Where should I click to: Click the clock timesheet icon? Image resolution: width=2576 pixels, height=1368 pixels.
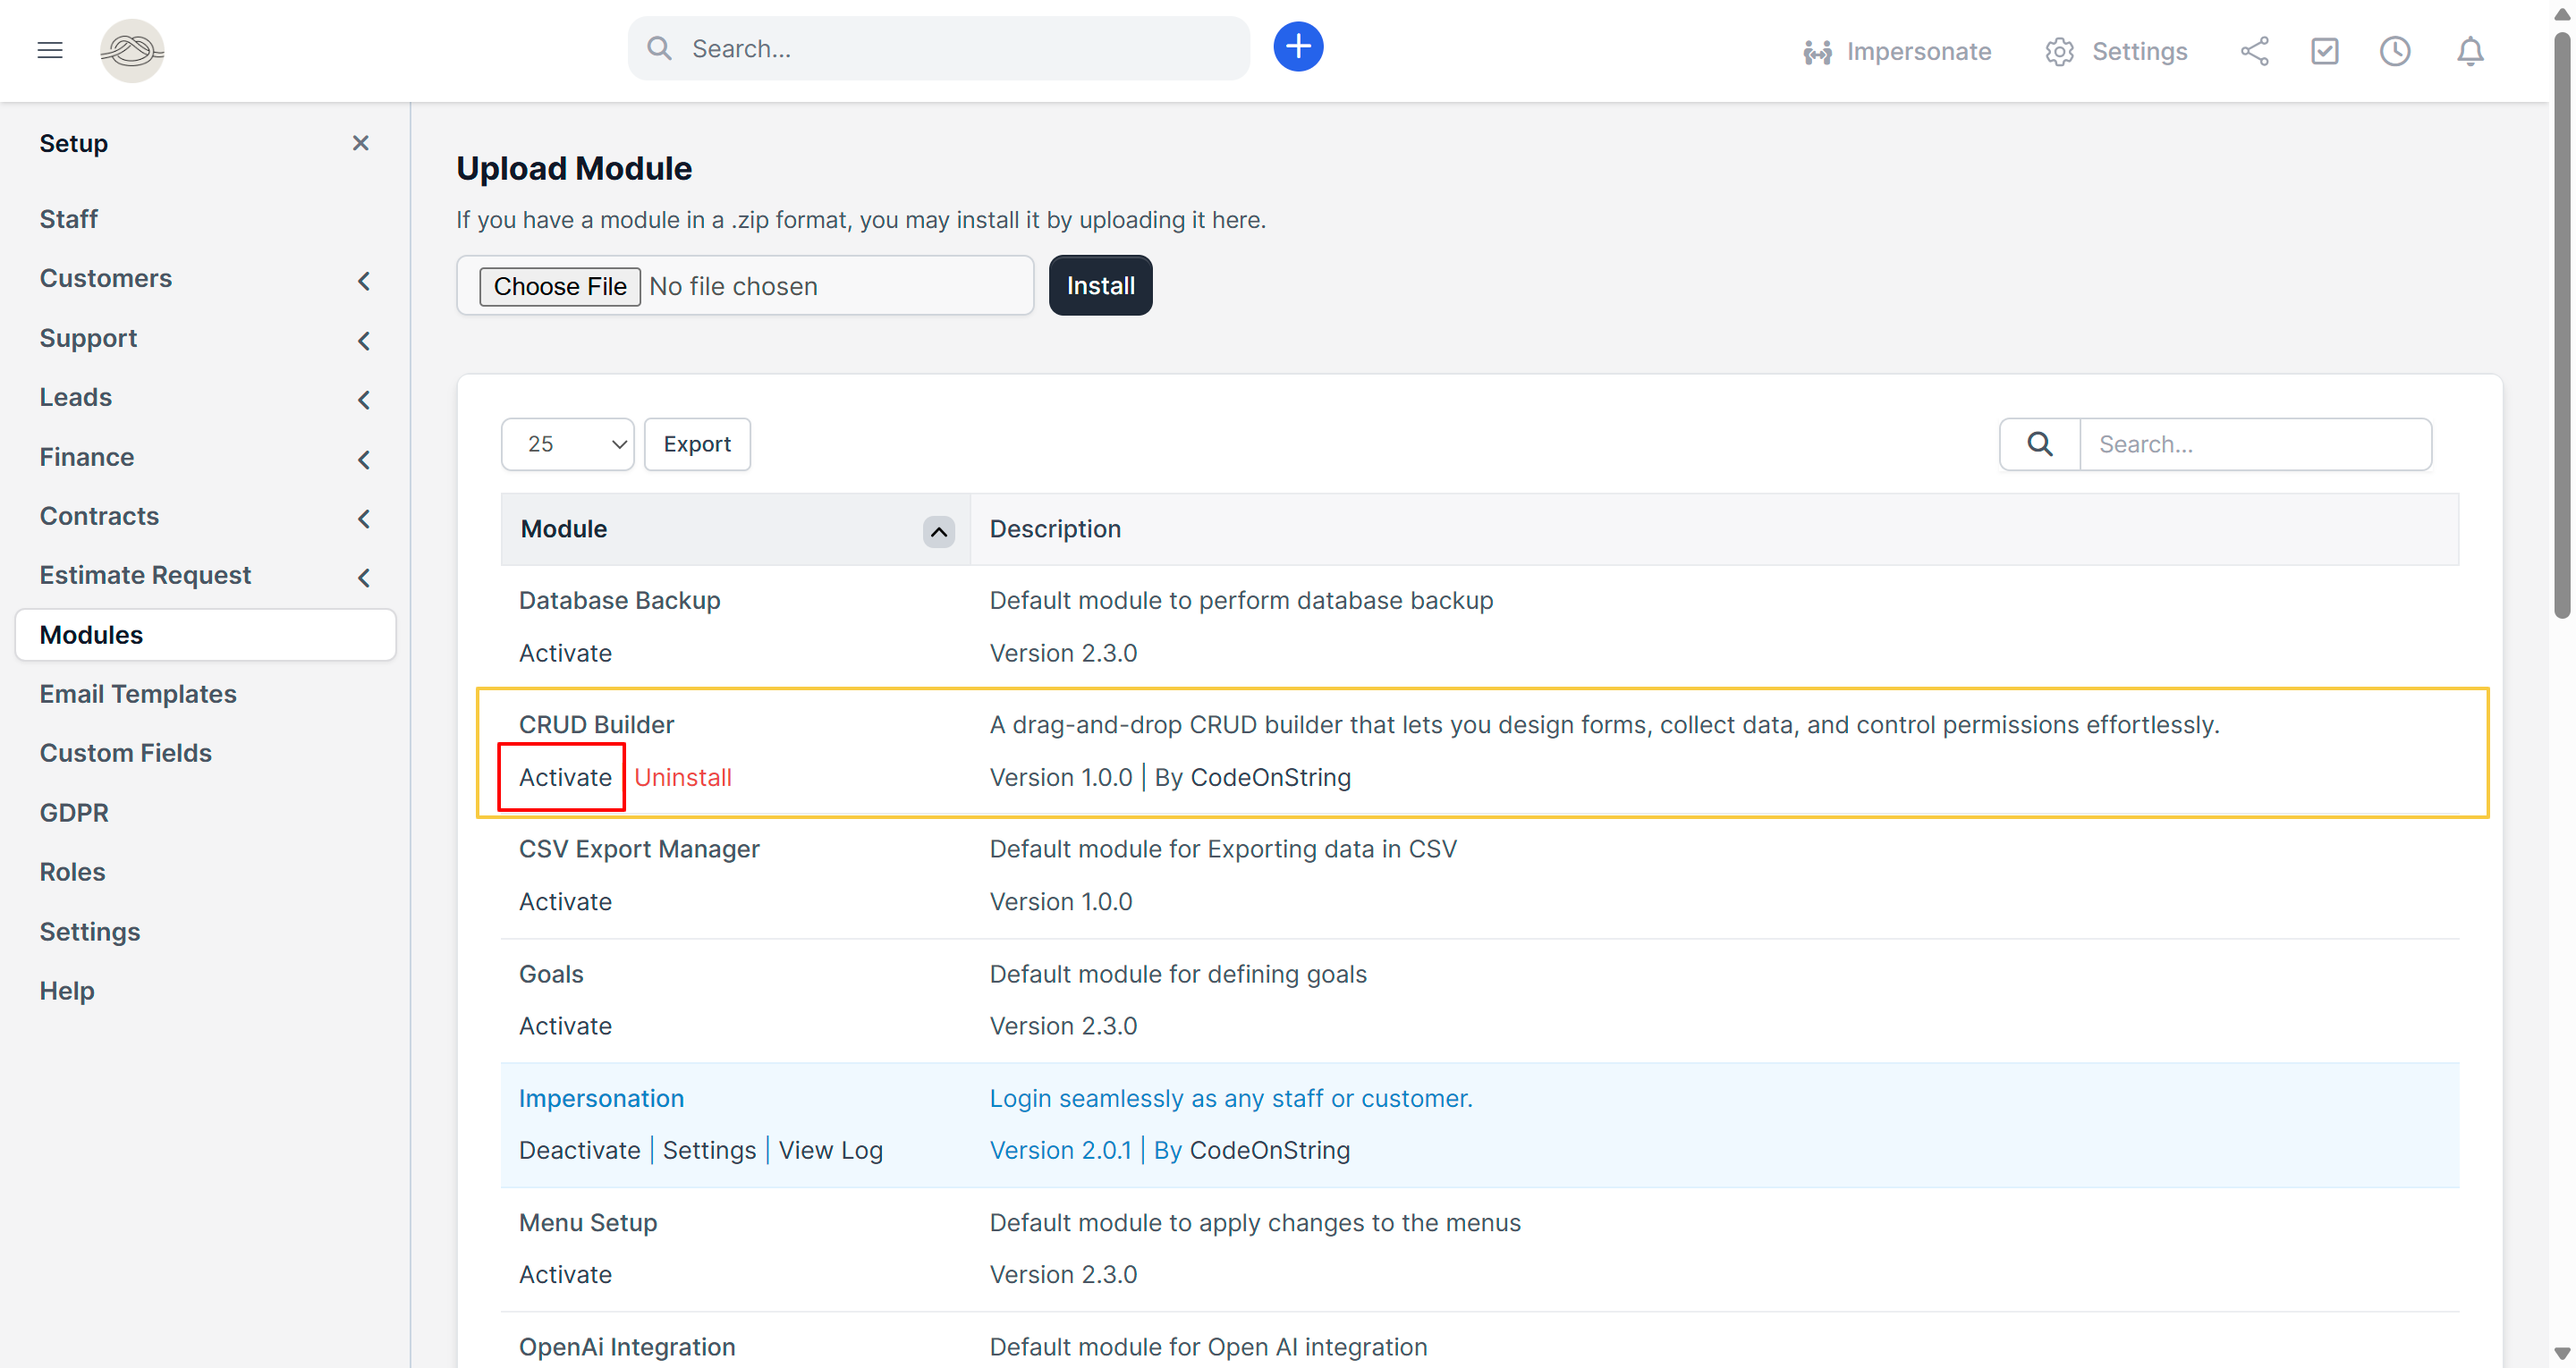2394,51
